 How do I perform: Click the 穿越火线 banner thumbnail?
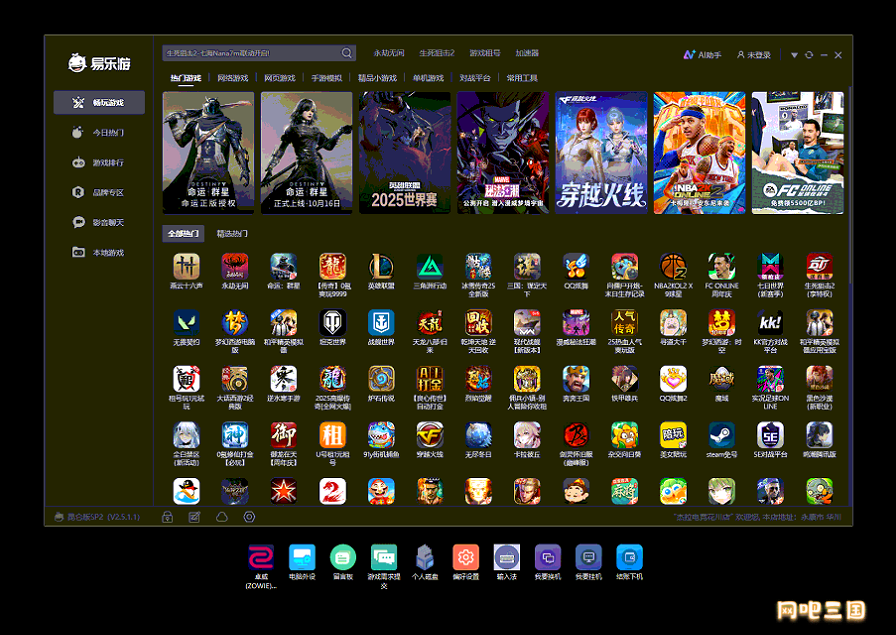pyautogui.click(x=601, y=152)
